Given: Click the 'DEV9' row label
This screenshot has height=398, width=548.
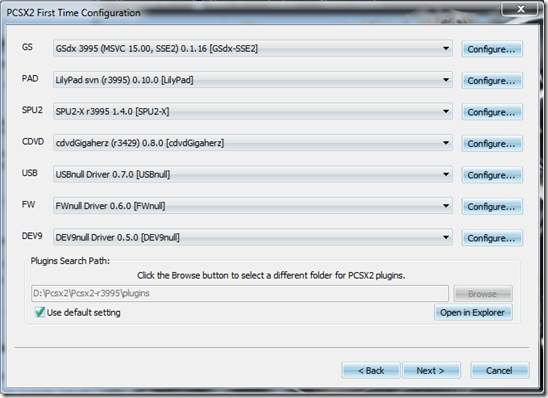Looking at the screenshot, I should click(32, 236).
